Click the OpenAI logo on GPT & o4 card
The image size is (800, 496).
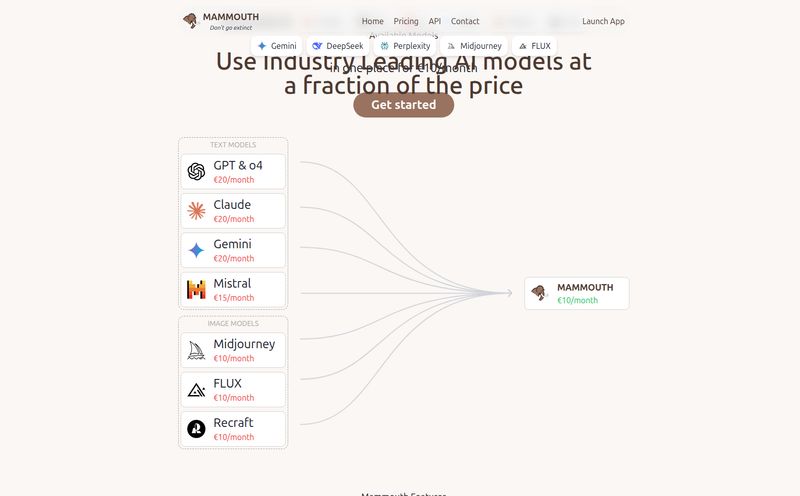tap(196, 171)
